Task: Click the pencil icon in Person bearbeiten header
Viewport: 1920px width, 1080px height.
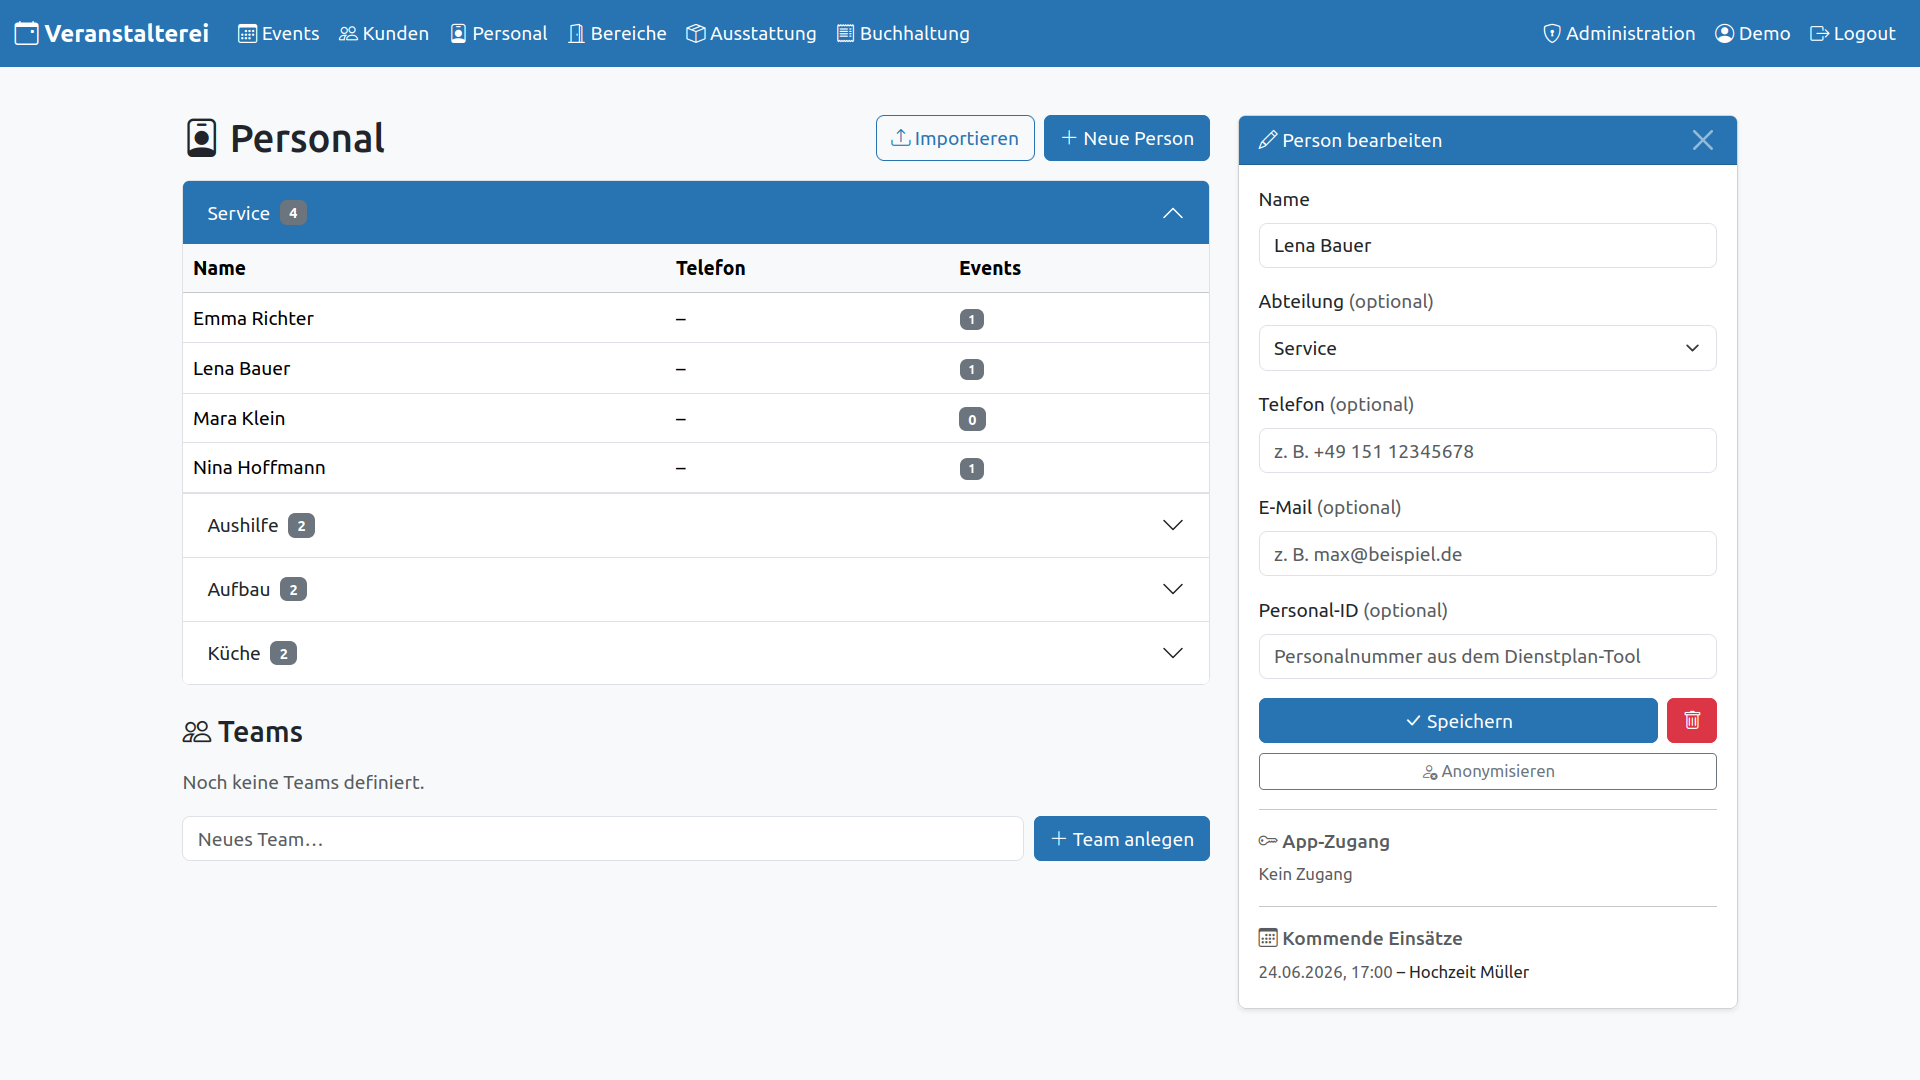Action: 1268,140
